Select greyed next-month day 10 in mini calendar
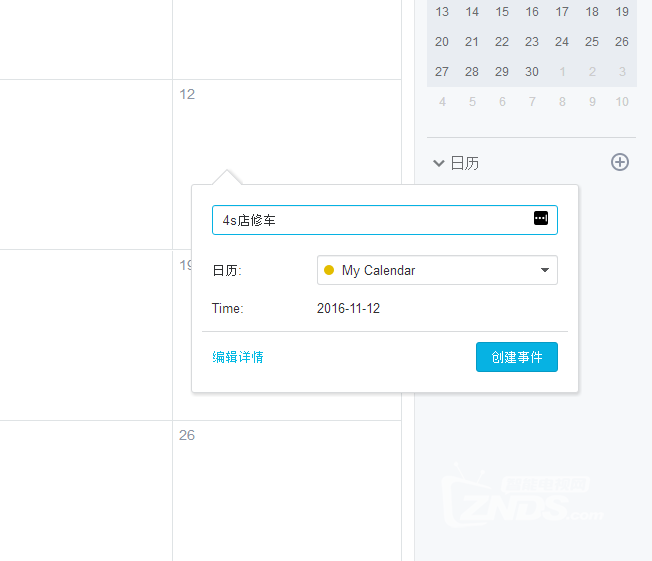Screen dimensions: 652x561 pos(622,101)
